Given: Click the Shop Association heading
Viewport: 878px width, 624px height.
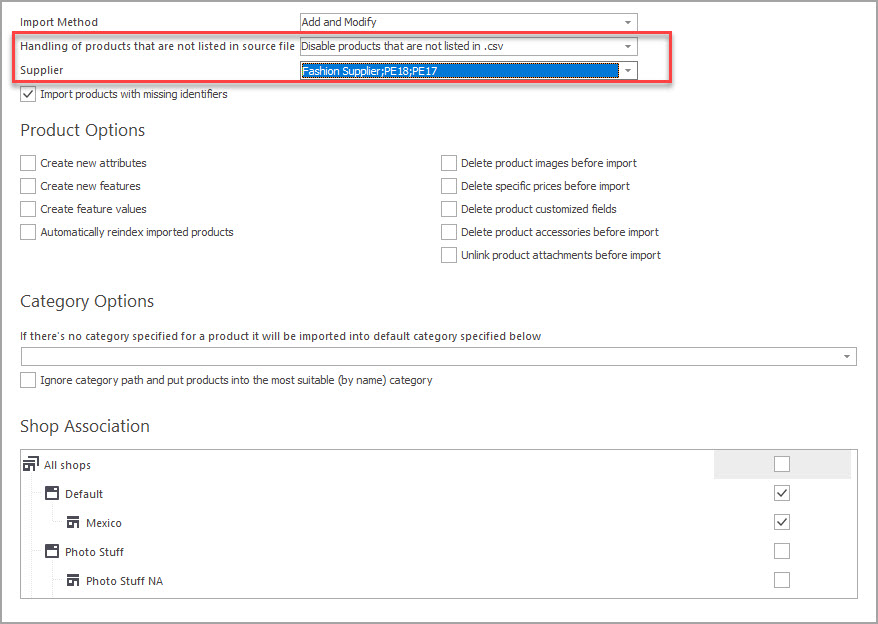Looking at the screenshot, I should [x=85, y=426].
